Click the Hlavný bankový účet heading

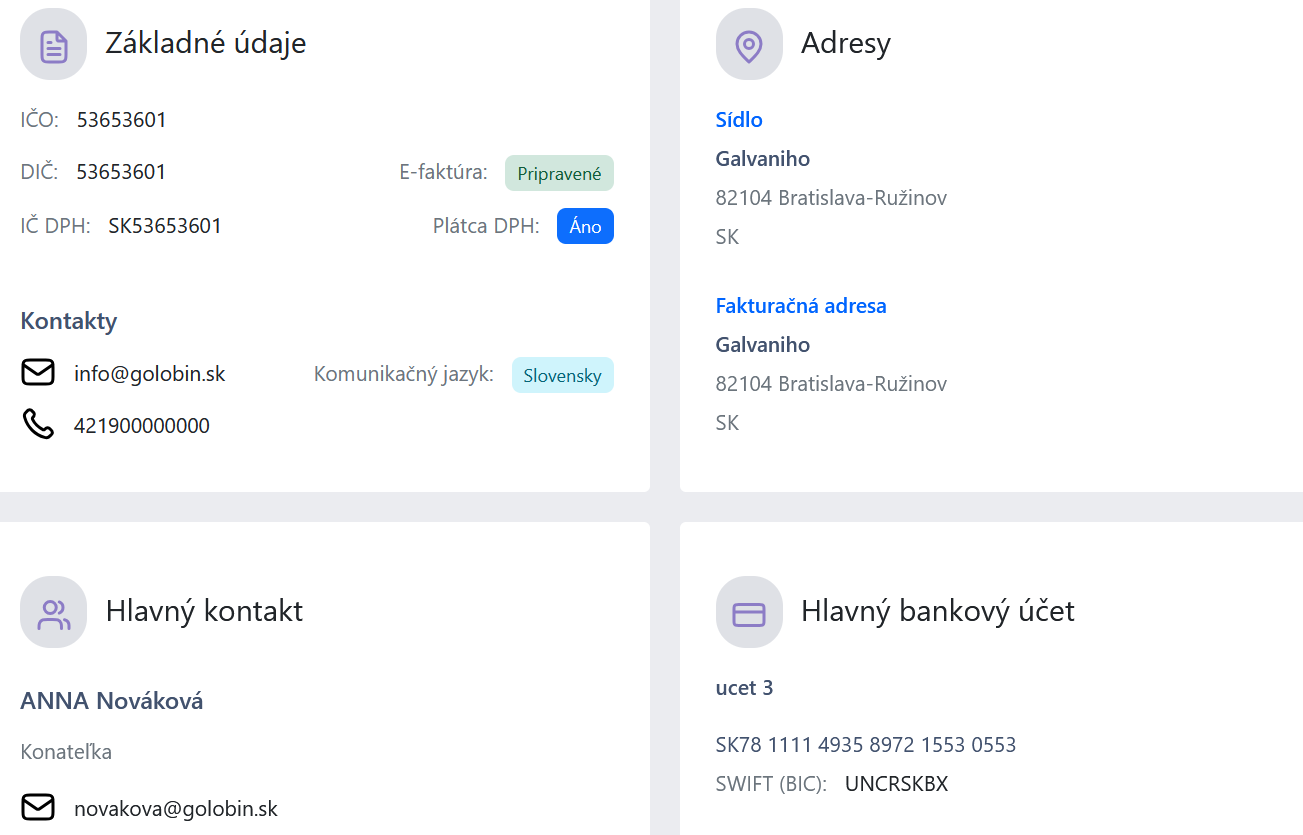(938, 611)
